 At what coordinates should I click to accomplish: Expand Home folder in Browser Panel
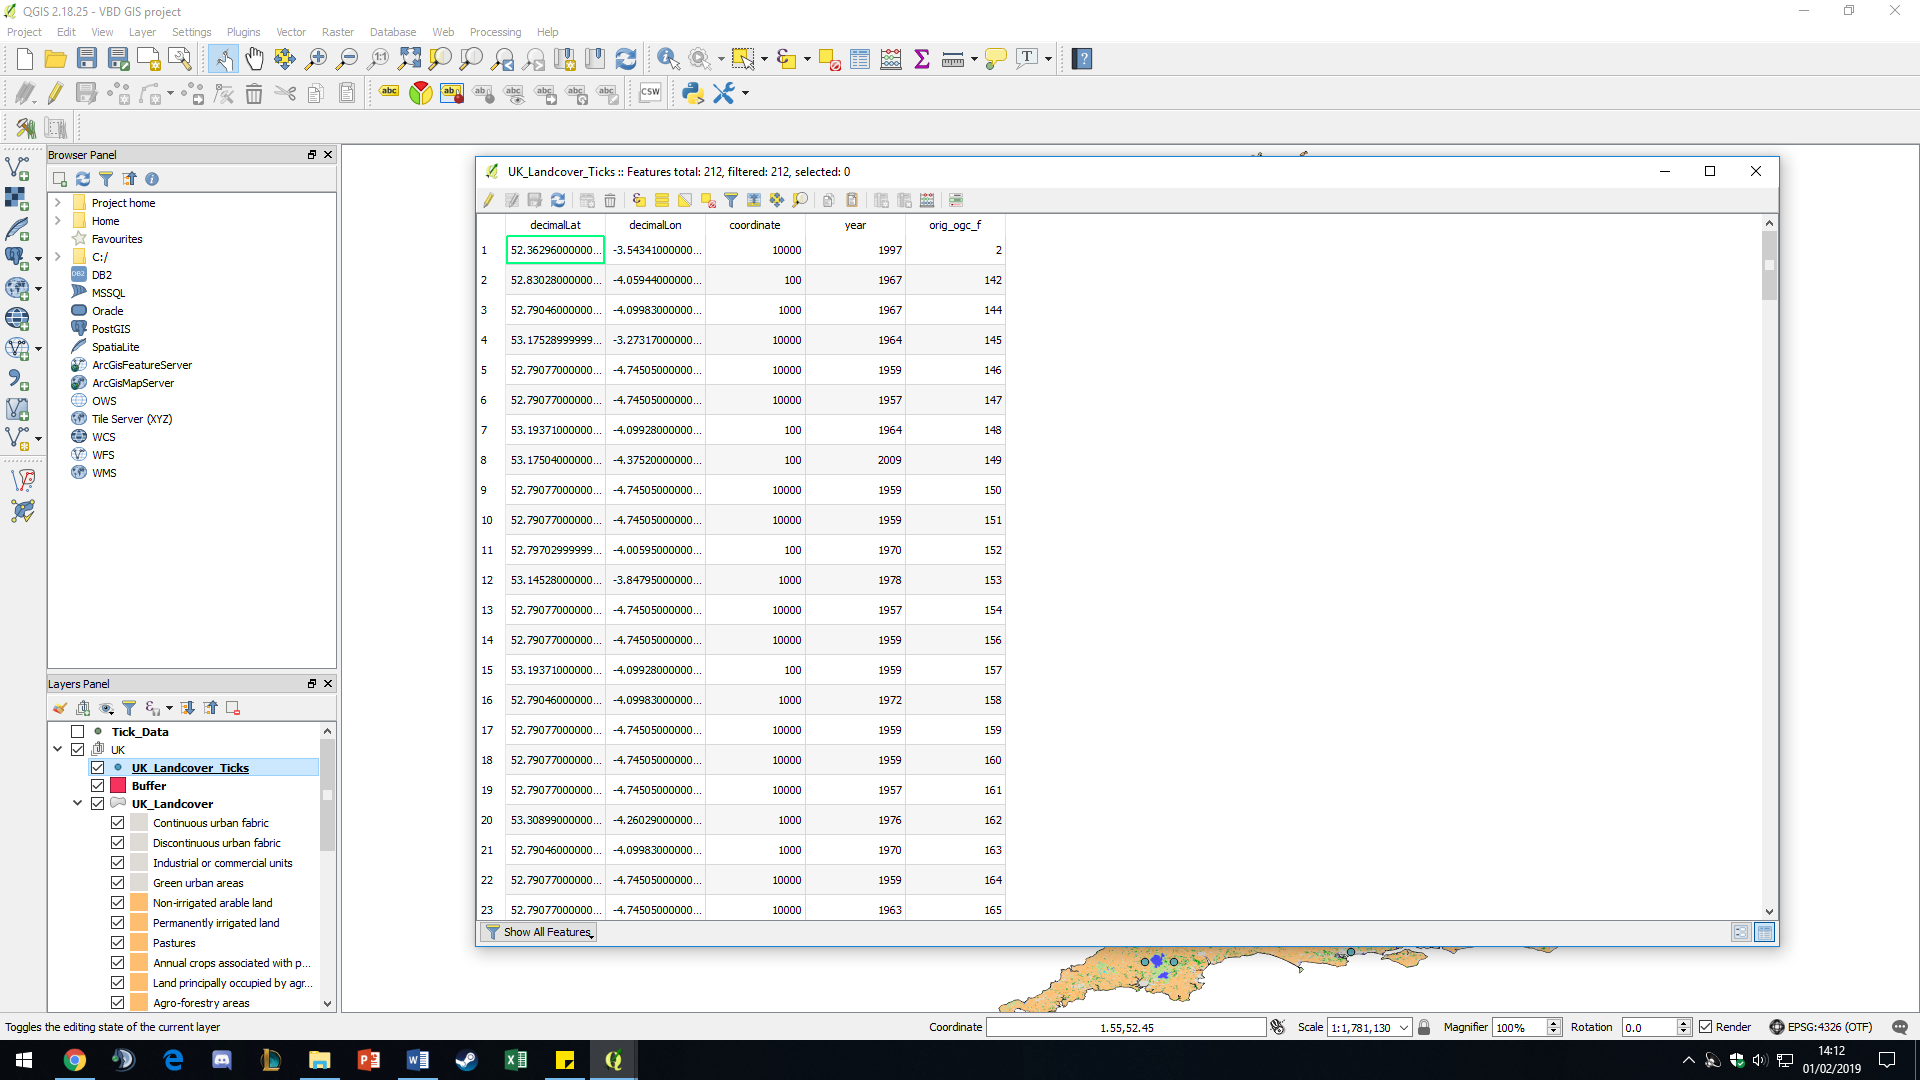click(x=58, y=221)
